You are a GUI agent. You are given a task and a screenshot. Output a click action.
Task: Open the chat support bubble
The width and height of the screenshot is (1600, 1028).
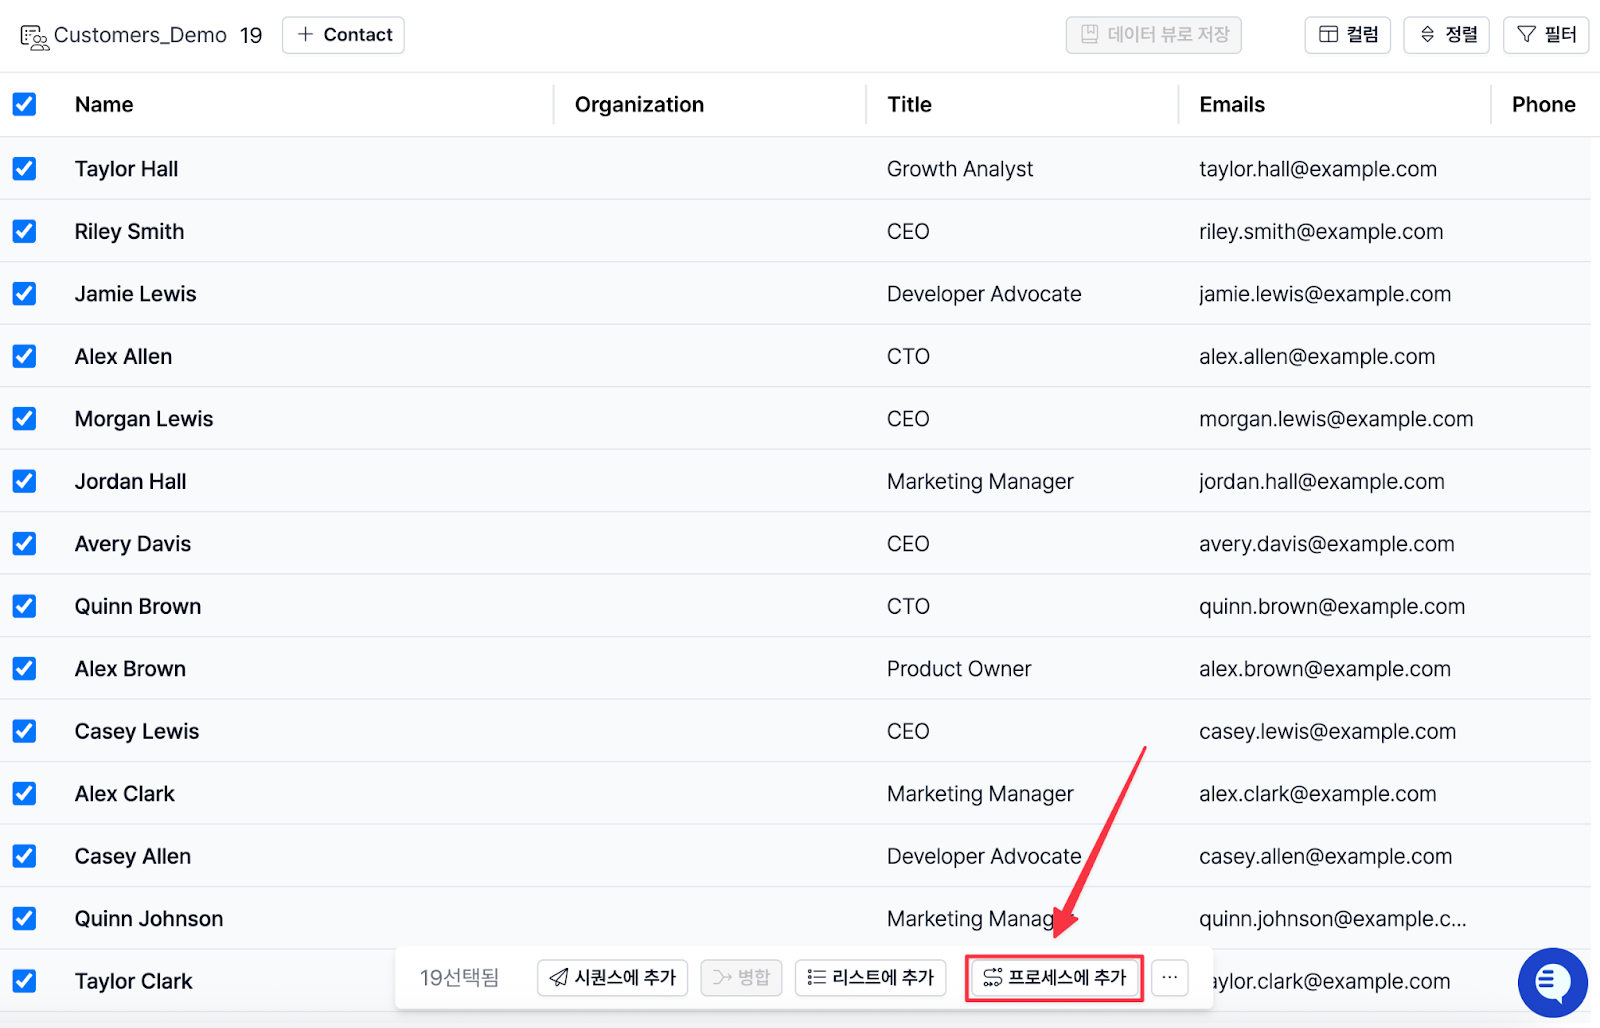pyautogui.click(x=1552, y=982)
